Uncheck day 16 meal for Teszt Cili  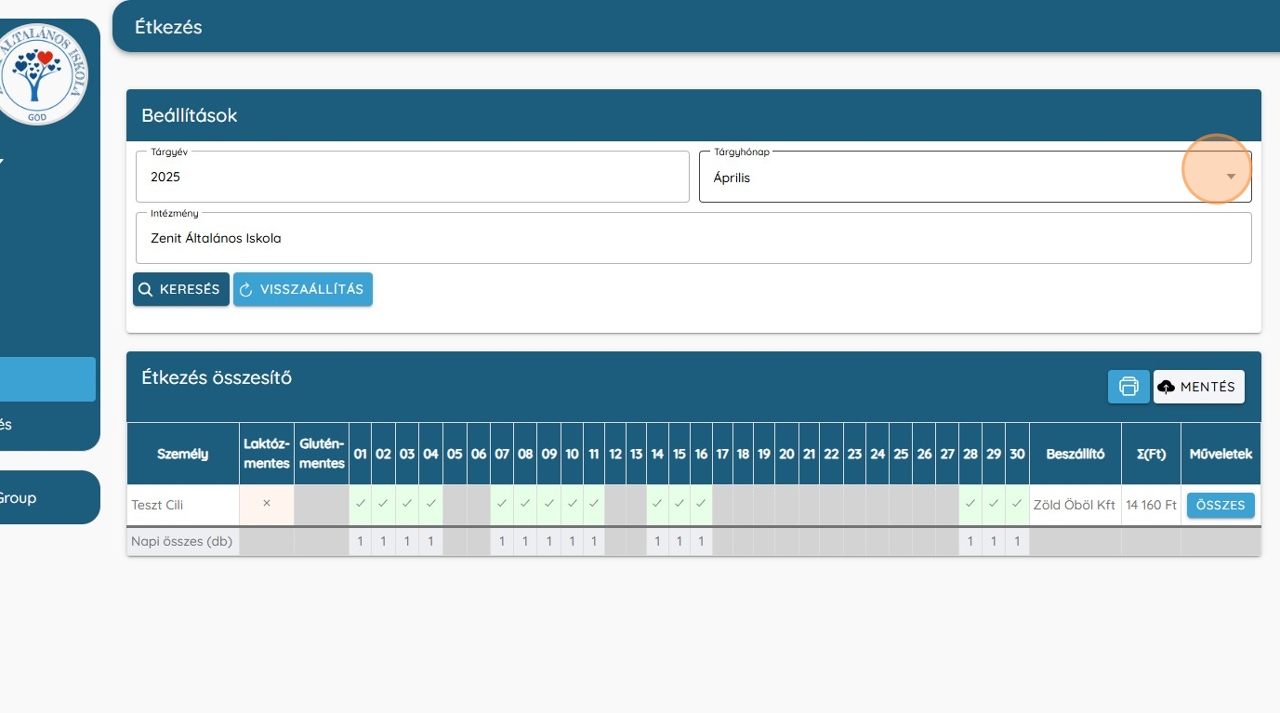701,504
